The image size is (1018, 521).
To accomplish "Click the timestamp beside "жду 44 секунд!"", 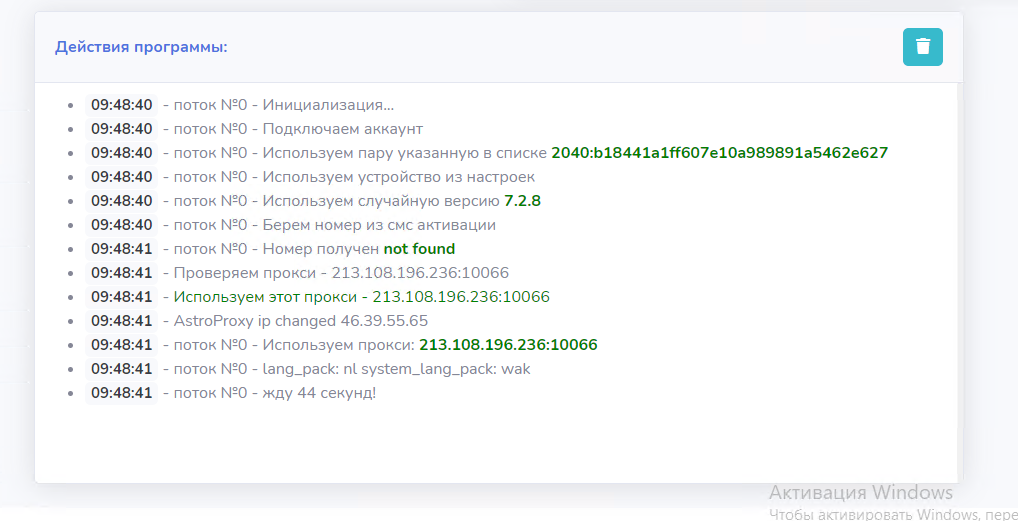I will pyautogui.click(x=122, y=393).
